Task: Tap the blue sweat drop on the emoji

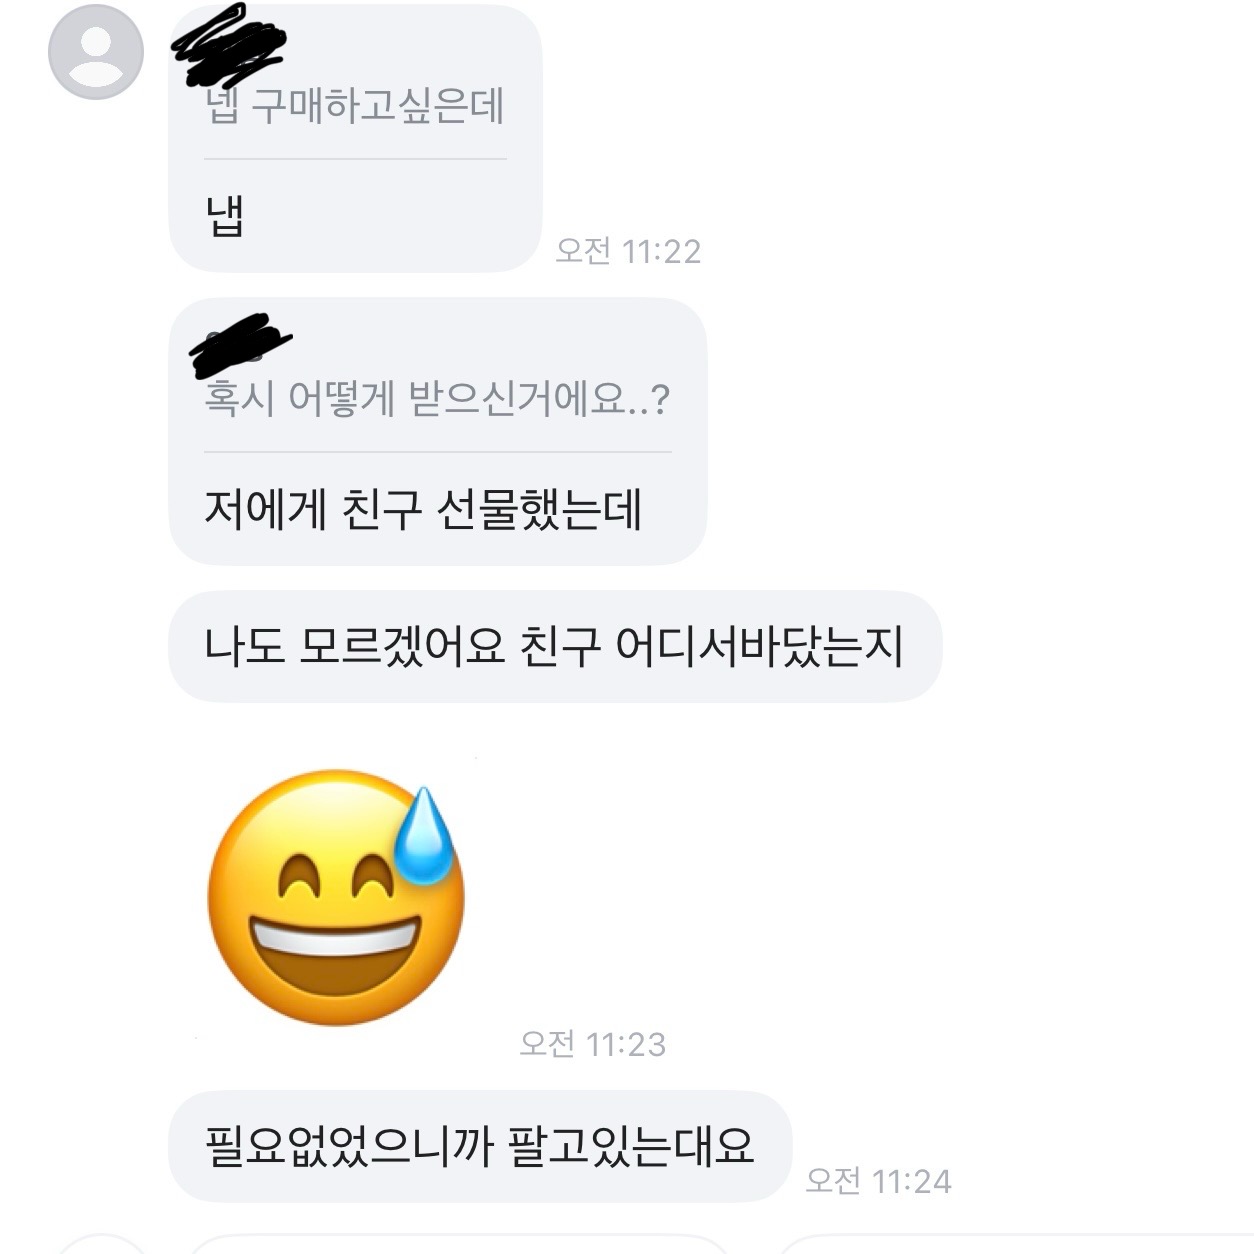Action: coord(425,835)
